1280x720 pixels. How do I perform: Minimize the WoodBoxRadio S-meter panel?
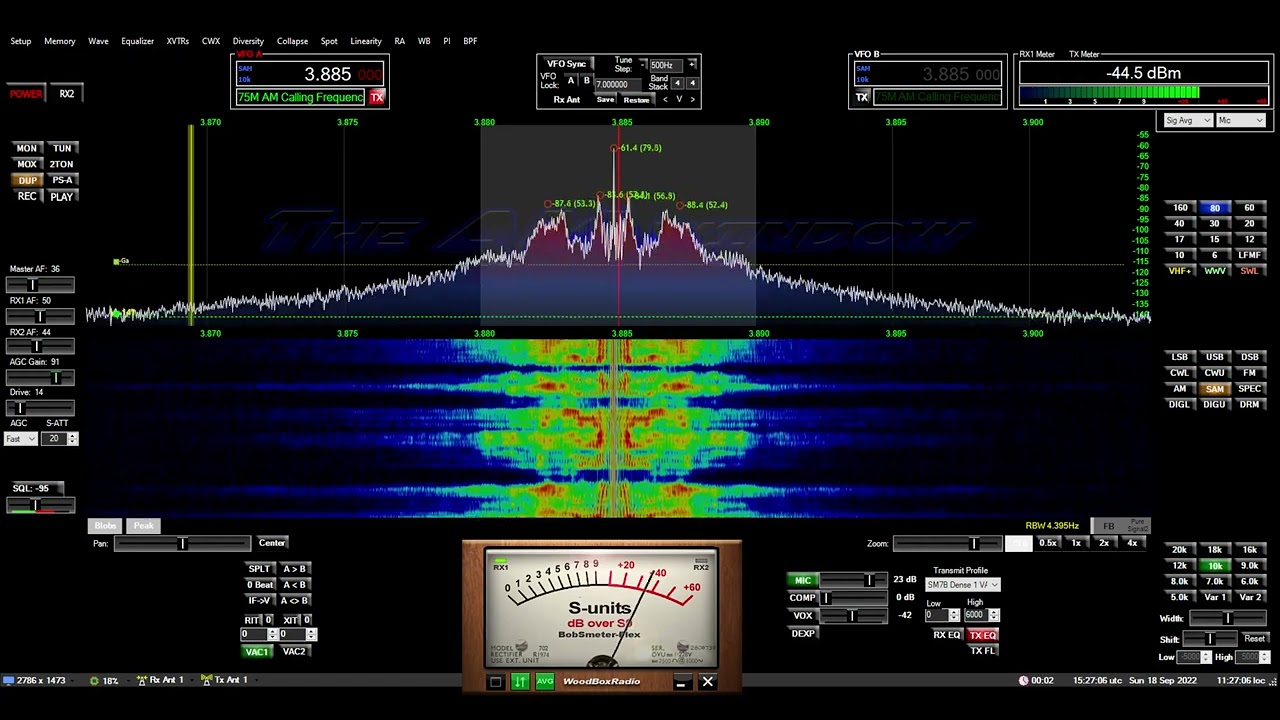coord(681,682)
